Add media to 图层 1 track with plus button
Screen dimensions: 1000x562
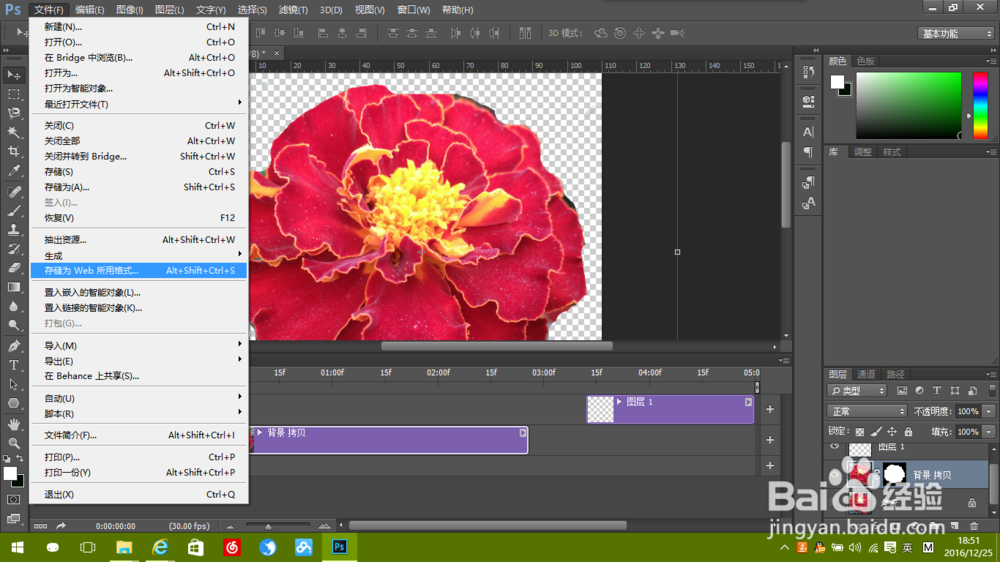[x=770, y=409]
